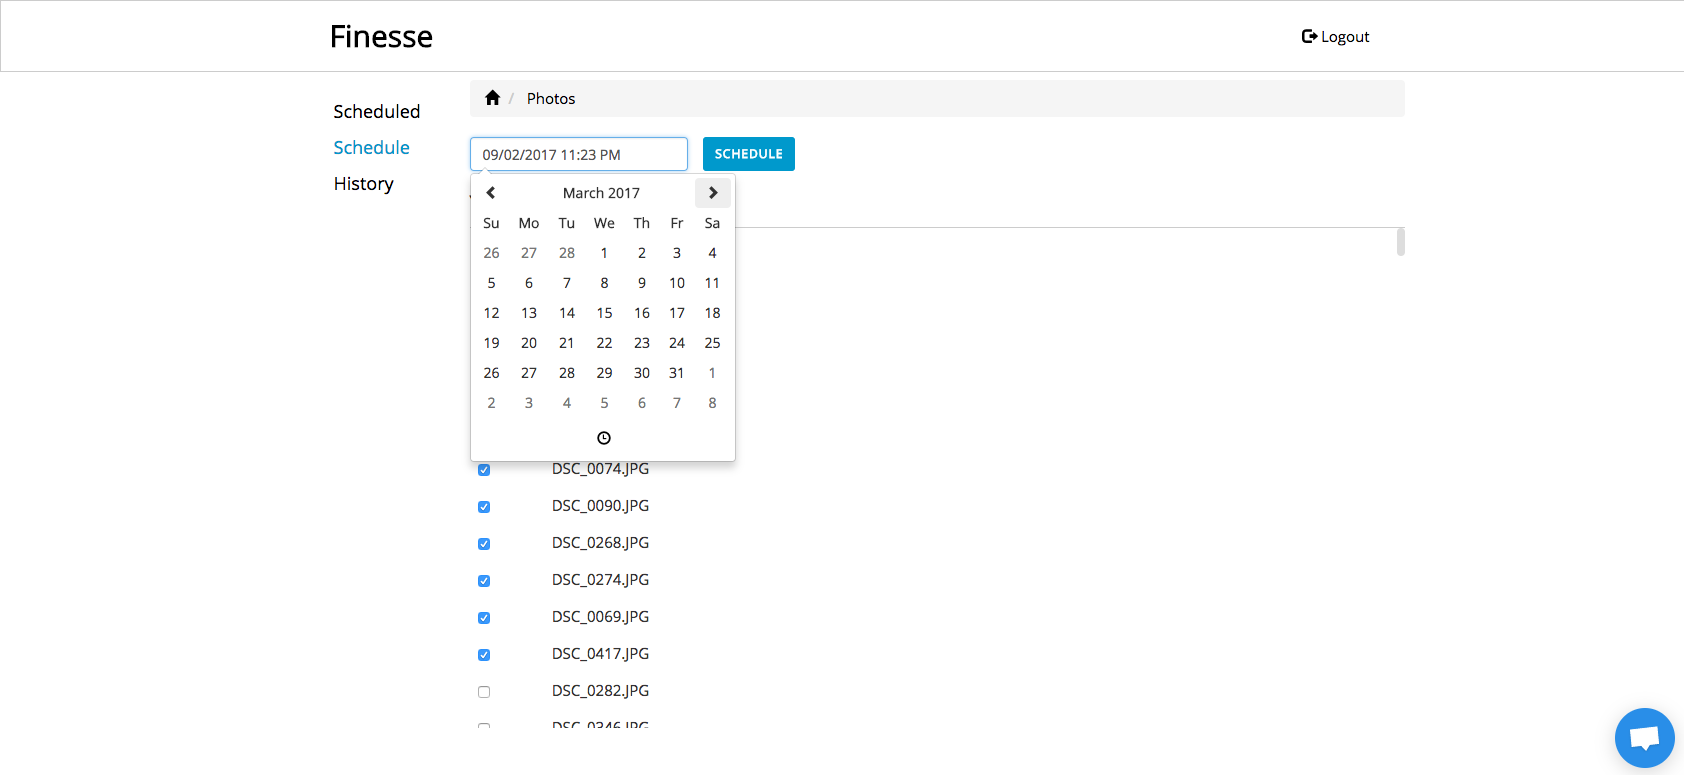Screen dimensions: 1684x775
Task: Select March 15 in the calendar
Action: tap(604, 313)
